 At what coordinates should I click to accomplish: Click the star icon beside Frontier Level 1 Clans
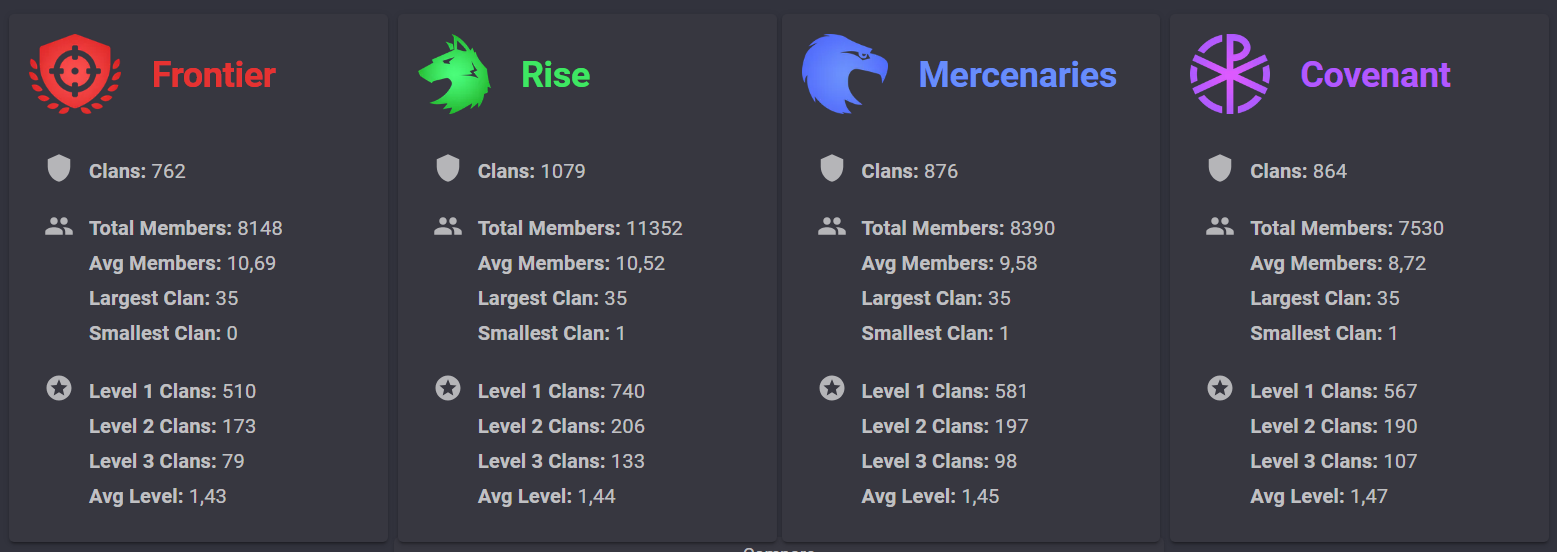pos(59,388)
